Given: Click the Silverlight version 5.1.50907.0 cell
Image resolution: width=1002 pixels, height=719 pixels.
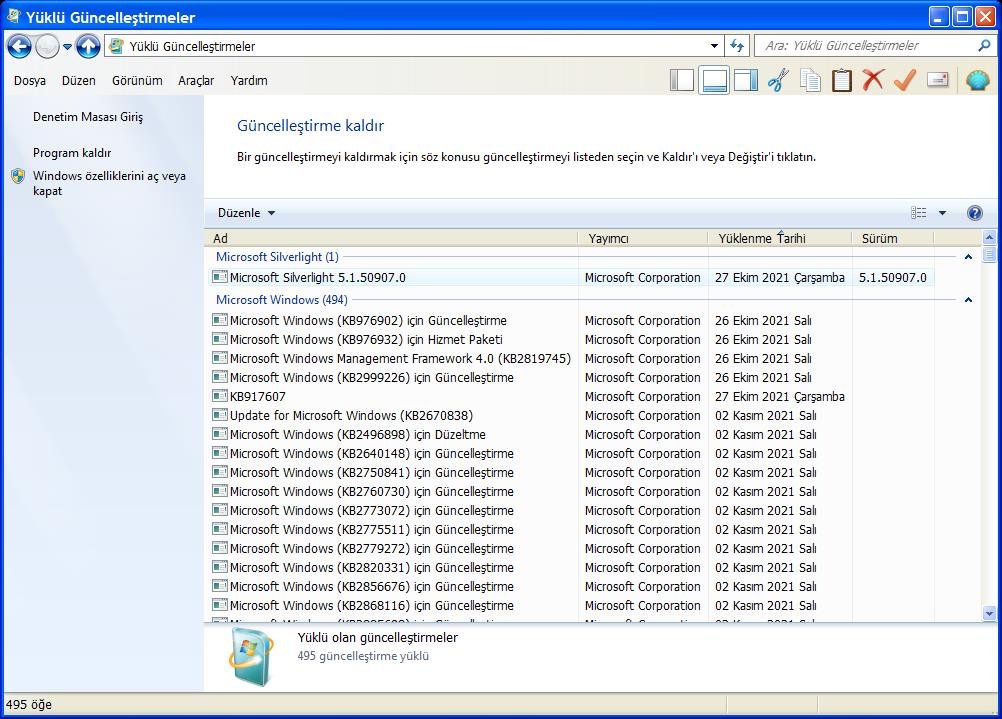Looking at the screenshot, I should 893,277.
